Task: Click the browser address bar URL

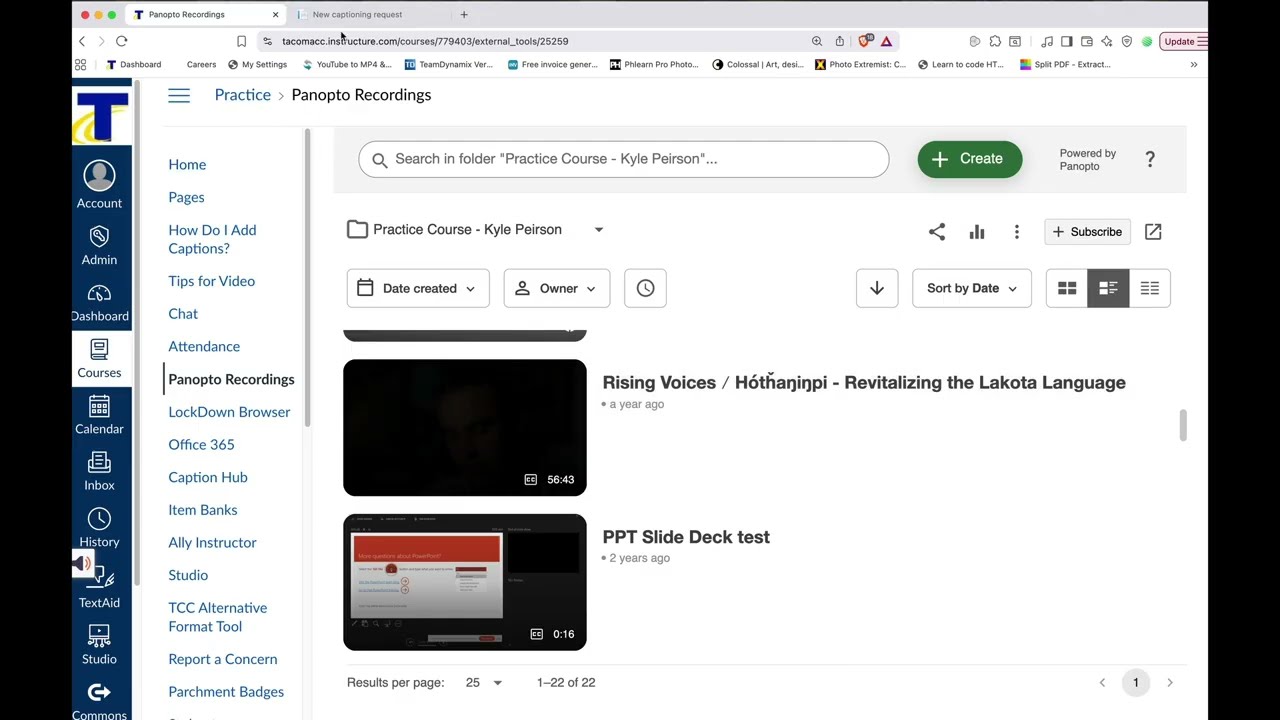Action: [x=425, y=41]
